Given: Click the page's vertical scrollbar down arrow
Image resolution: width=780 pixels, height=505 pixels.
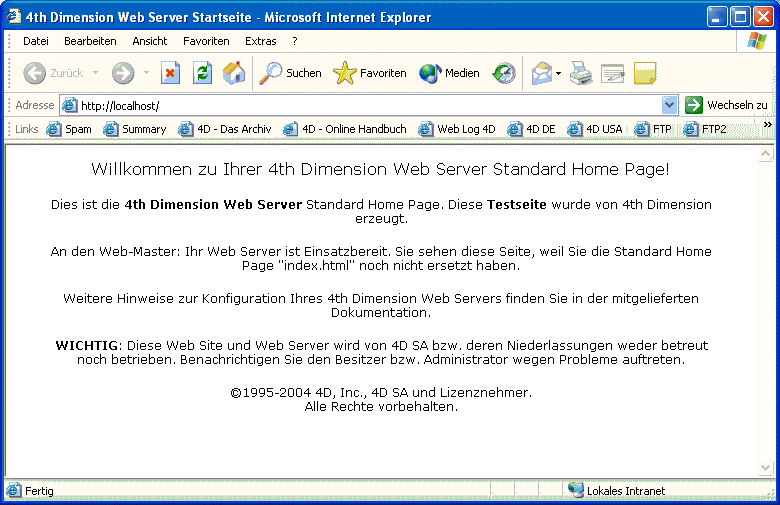Looking at the screenshot, I should point(766,468).
